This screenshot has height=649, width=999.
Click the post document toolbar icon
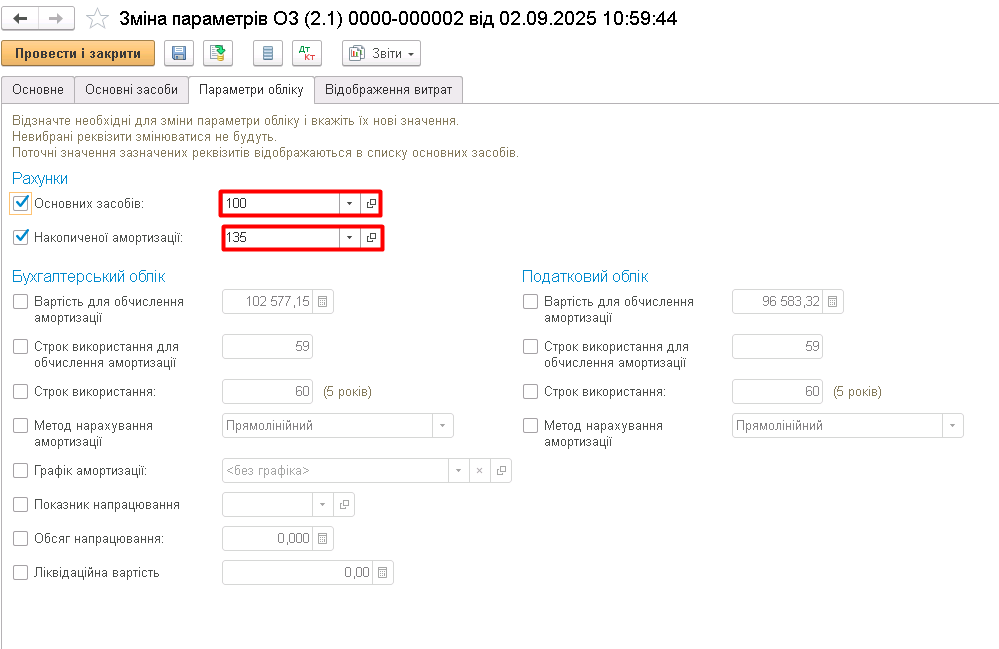coord(216,53)
